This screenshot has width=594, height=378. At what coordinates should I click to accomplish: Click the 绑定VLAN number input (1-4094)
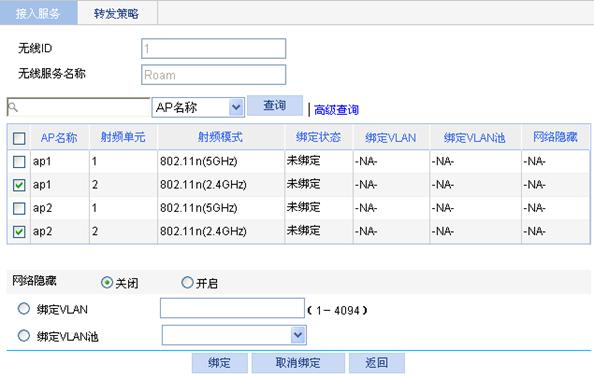coord(232,308)
